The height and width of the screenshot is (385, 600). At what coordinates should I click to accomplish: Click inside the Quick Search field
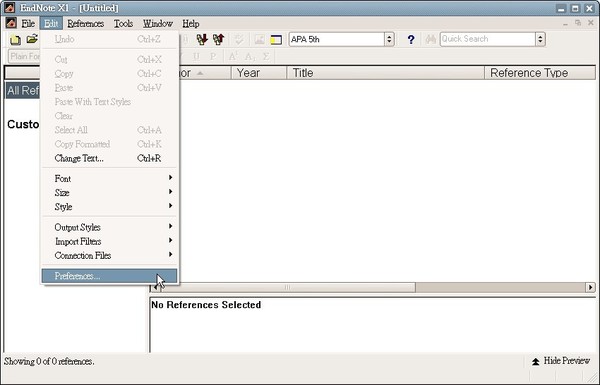(488, 39)
